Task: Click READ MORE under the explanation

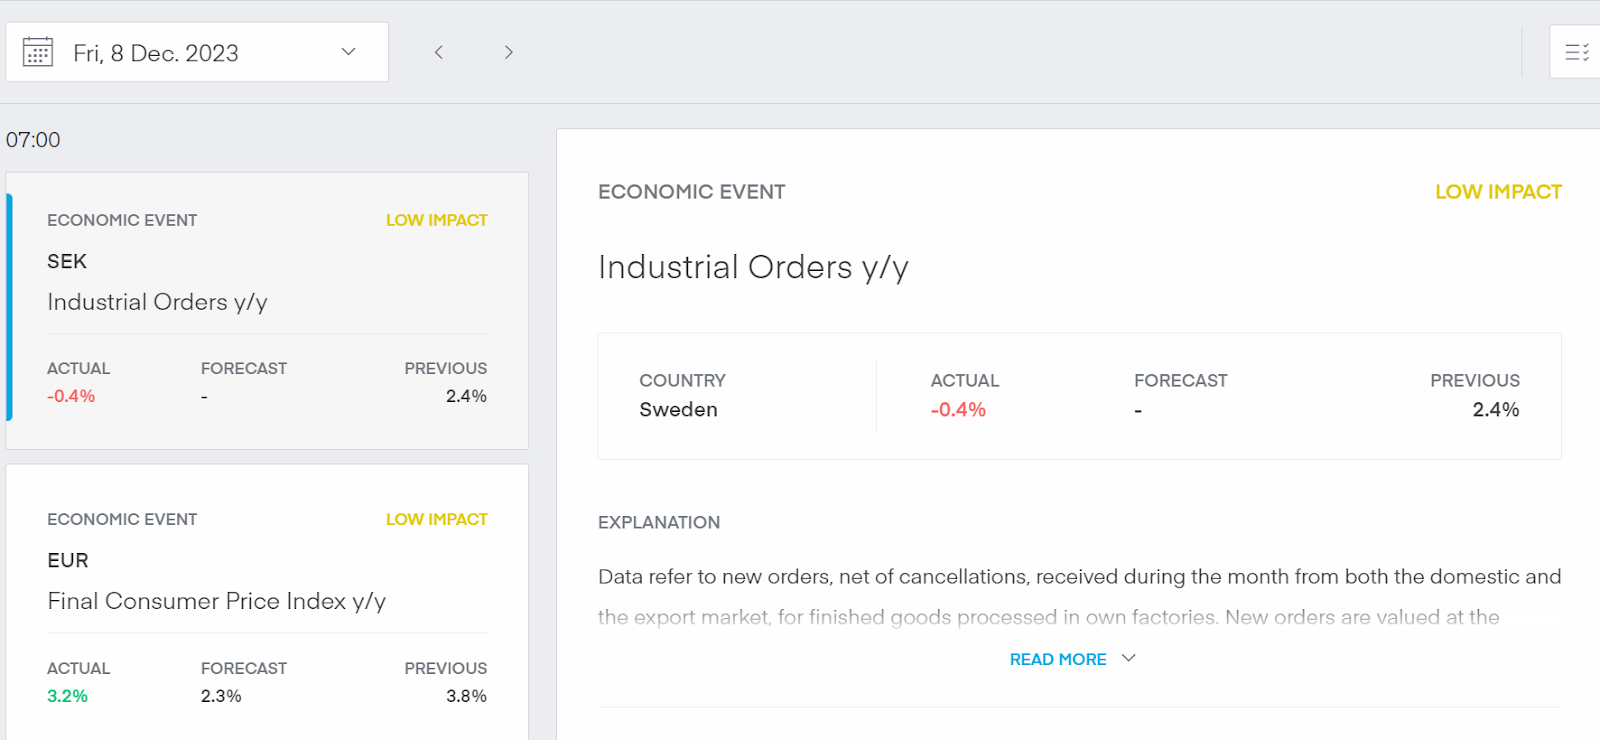Action: point(1057,659)
